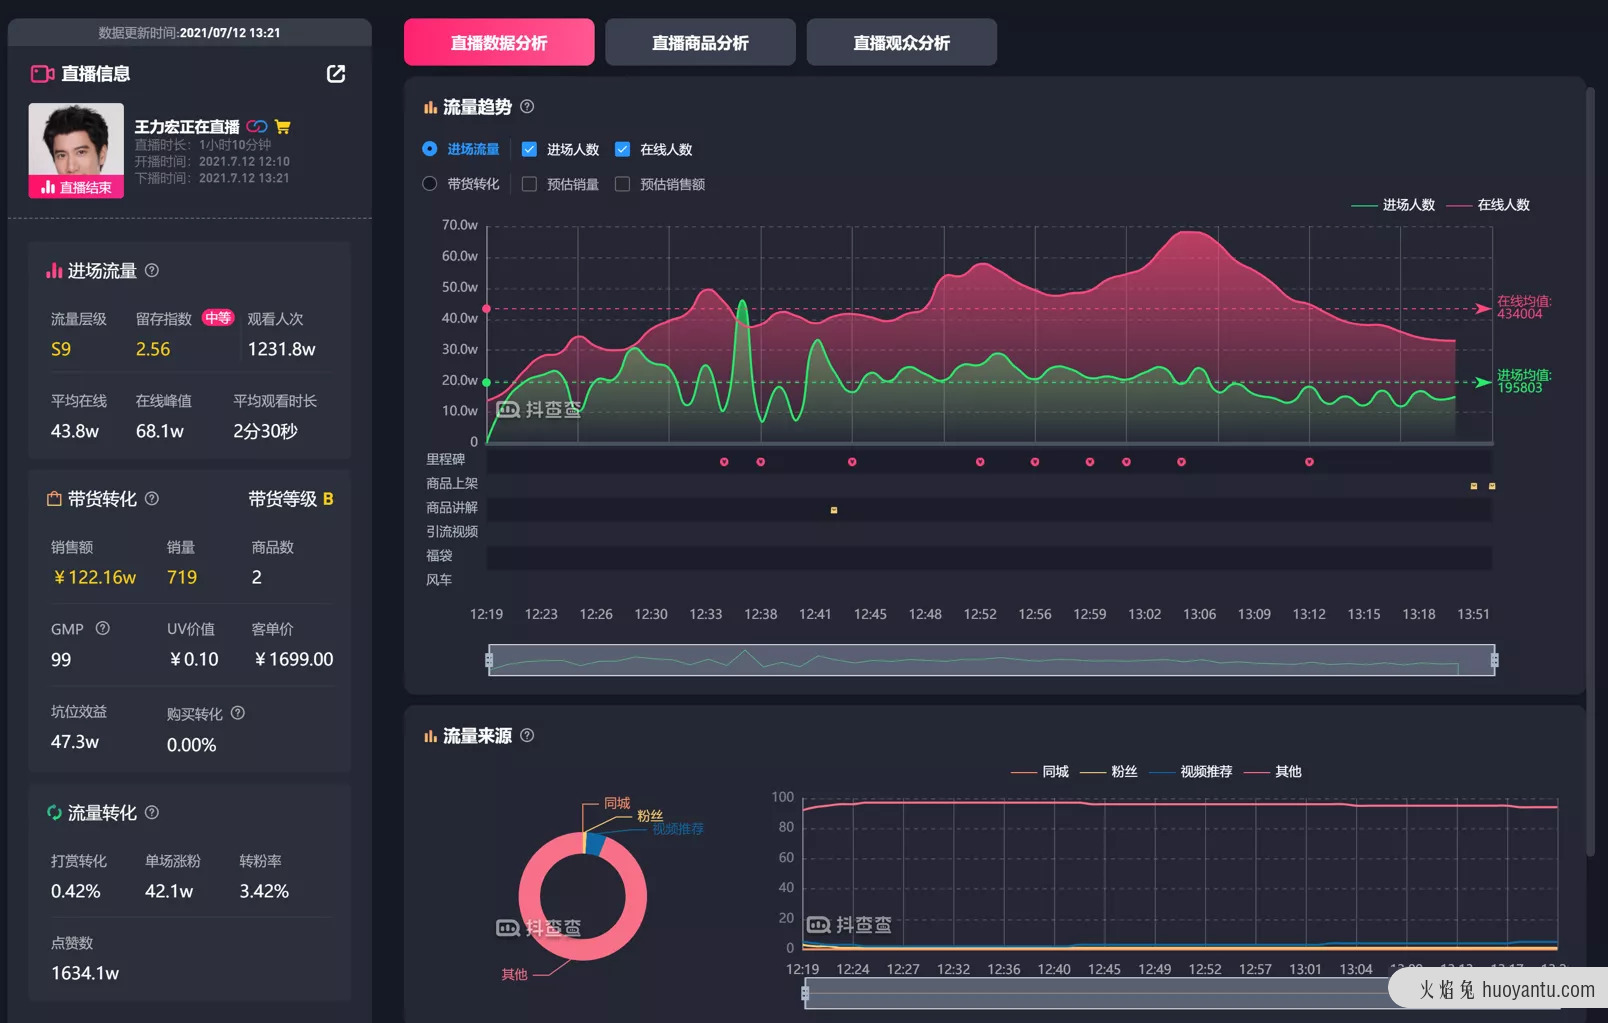This screenshot has width=1608, height=1023.
Task: Click the 王力宏正在直播 title
Action: point(187,127)
